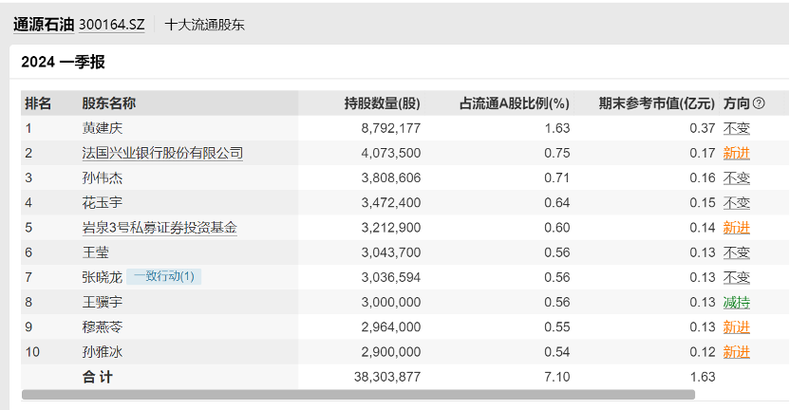Click market value 0.17 for 法国兴业银行
790x410 pixels.
[702, 153]
